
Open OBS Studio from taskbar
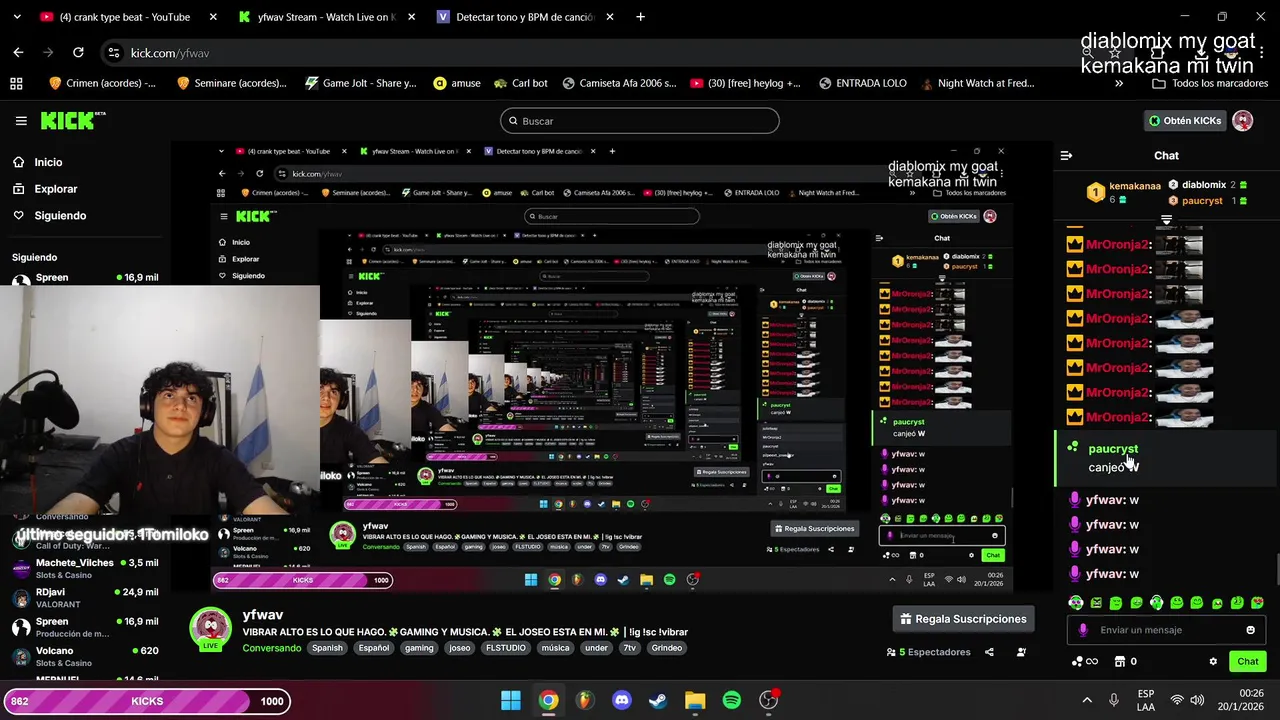[x=768, y=701]
